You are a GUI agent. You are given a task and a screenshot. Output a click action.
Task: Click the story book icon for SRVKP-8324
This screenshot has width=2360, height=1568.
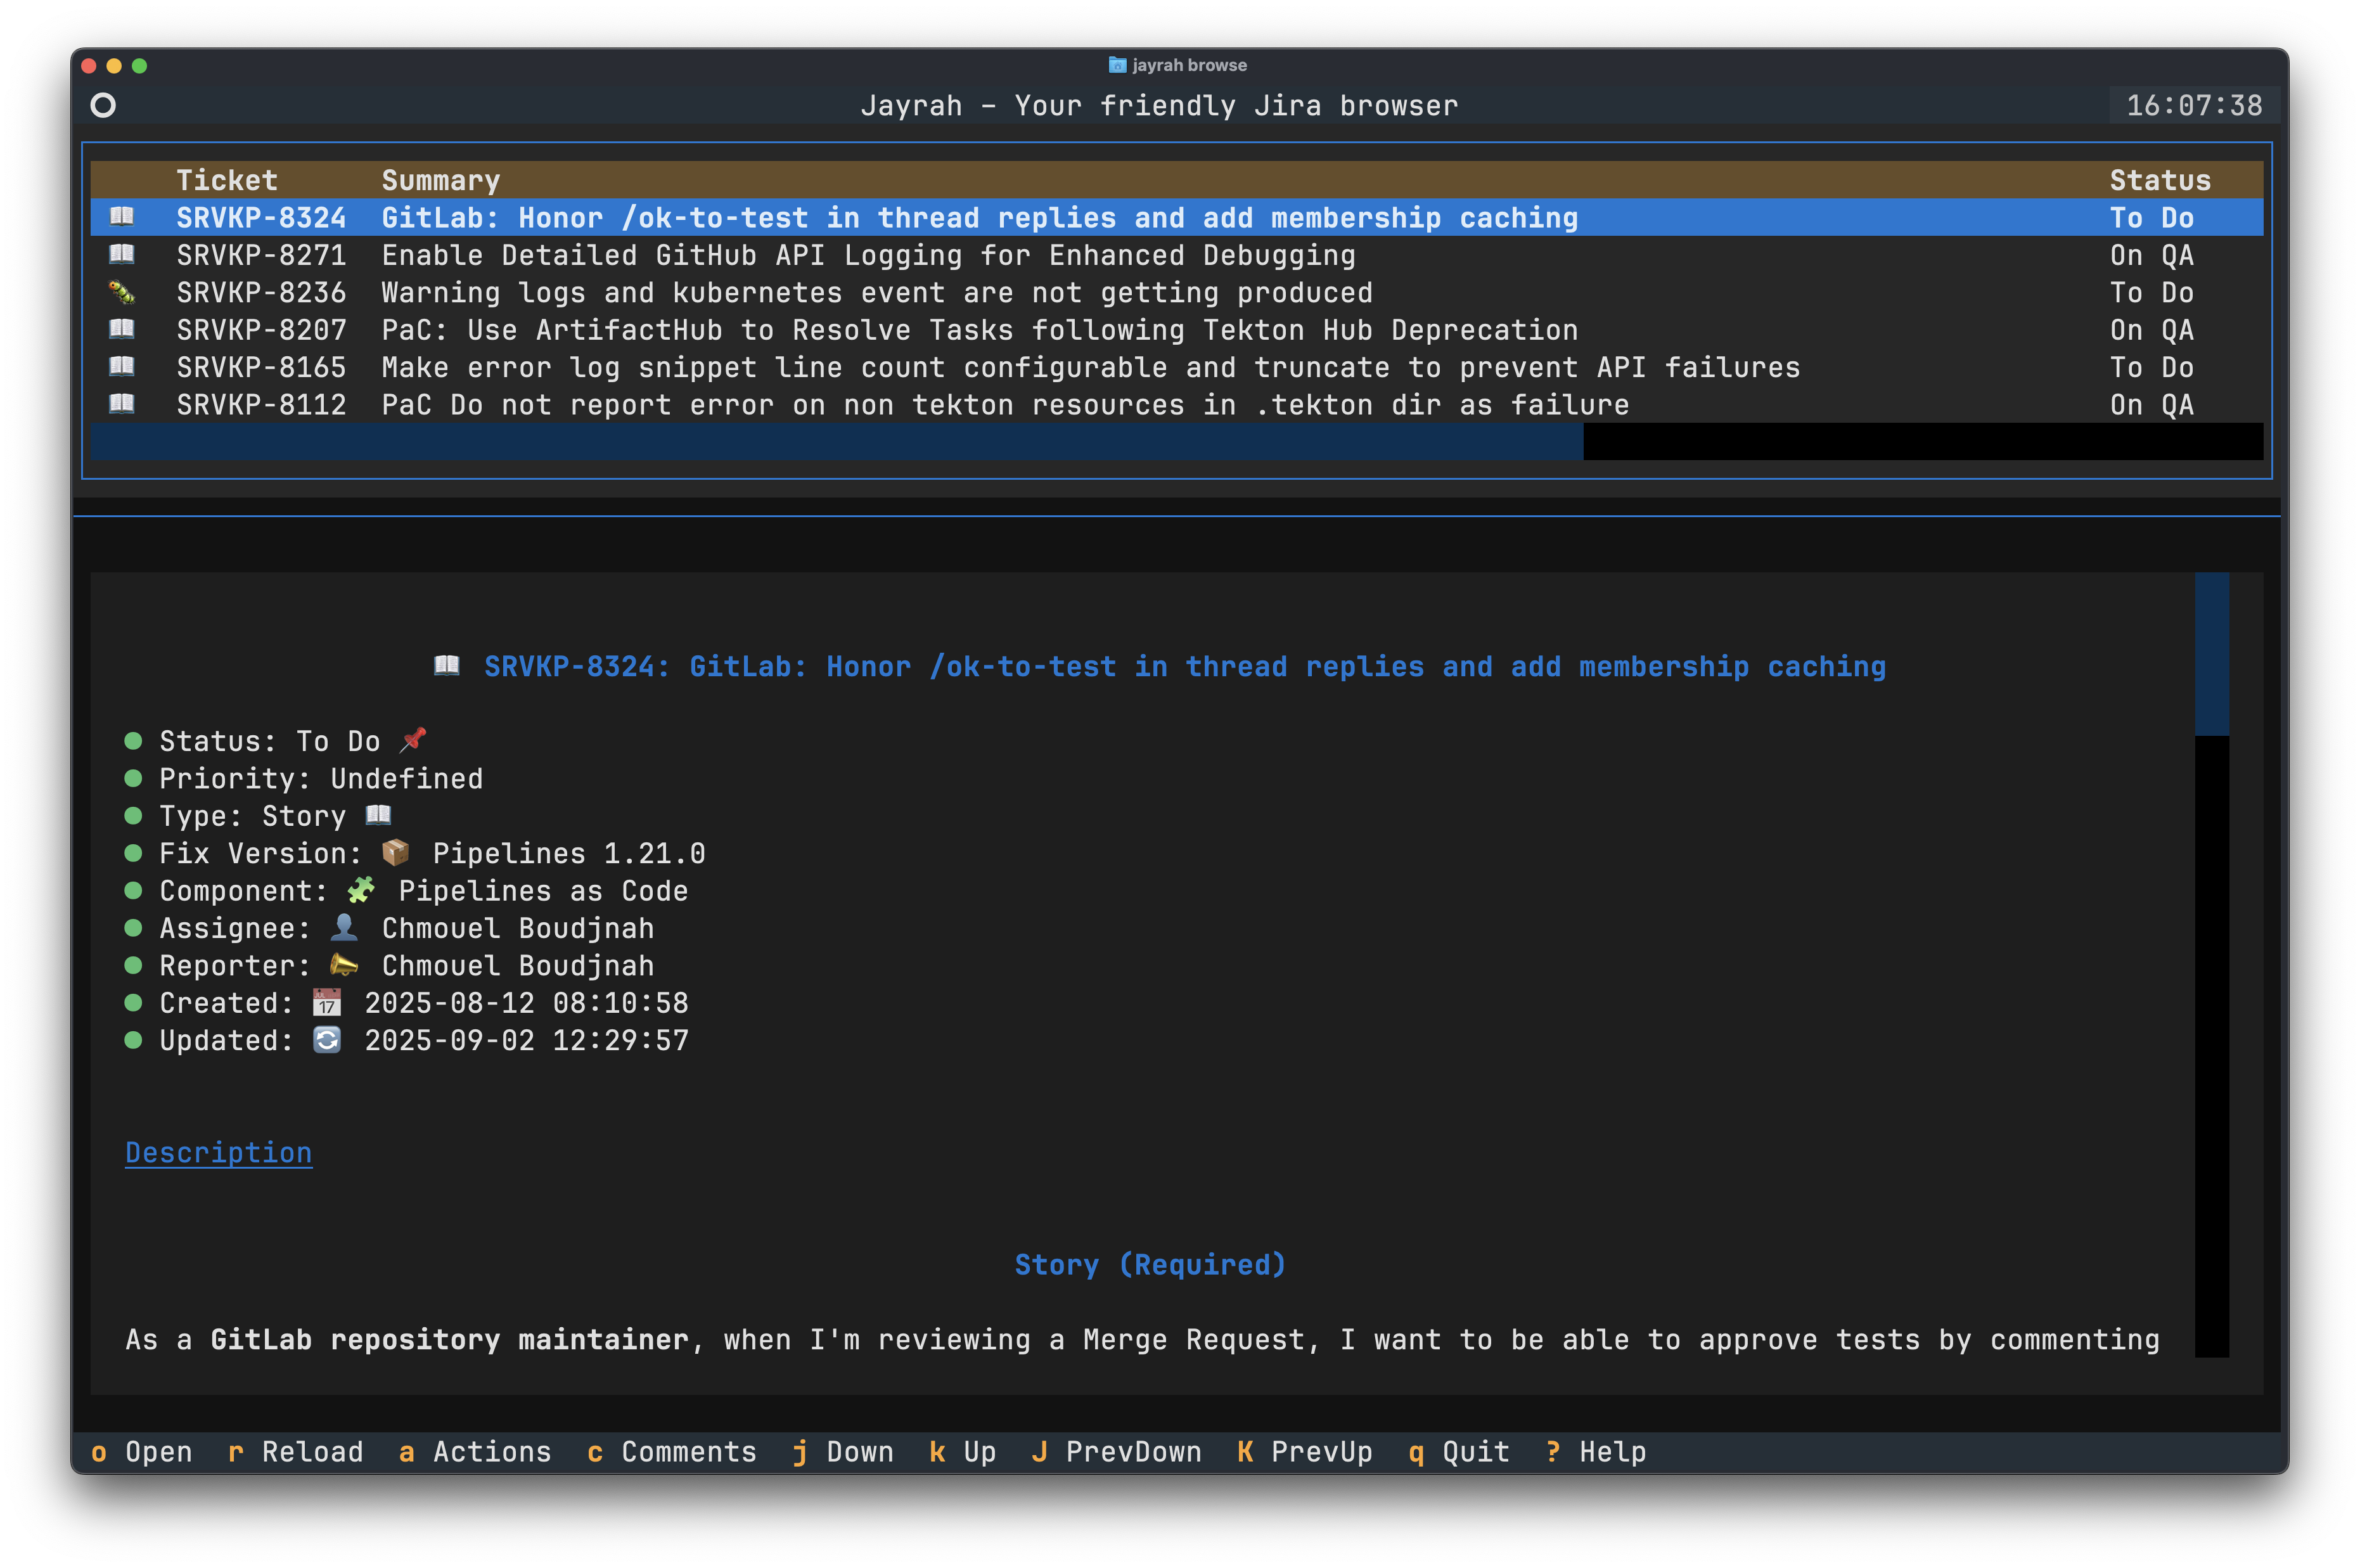(x=122, y=217)
